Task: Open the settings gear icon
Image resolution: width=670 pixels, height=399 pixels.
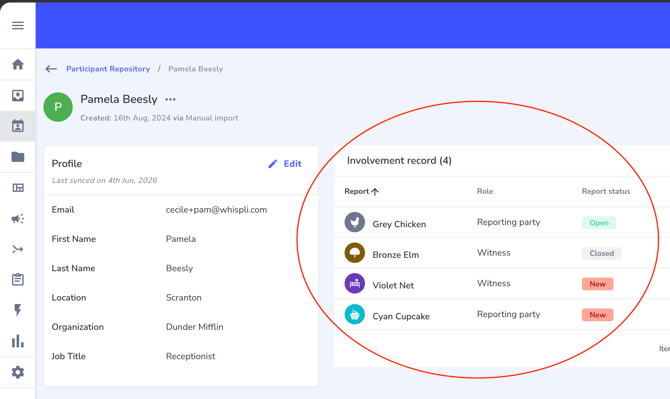Action: (x=18, y=372)
